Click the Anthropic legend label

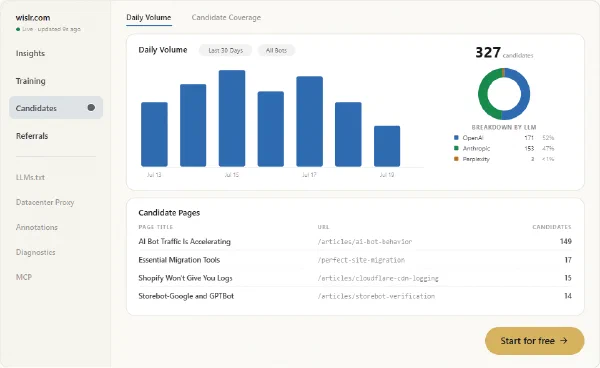click(476, 148)
